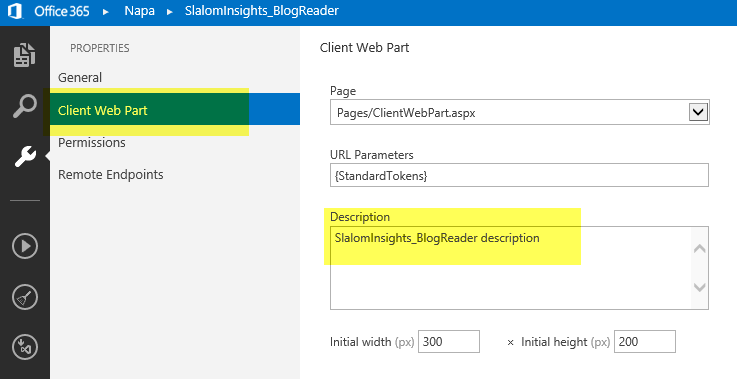
Task: Click the URL Parameters label
Action: [x=371, y=155]
